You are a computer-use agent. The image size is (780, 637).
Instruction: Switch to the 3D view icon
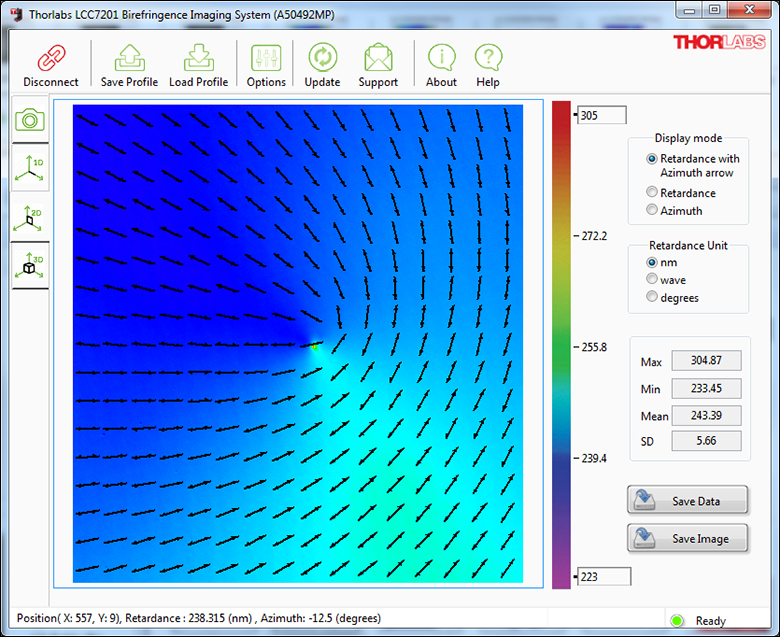point(30,266)
